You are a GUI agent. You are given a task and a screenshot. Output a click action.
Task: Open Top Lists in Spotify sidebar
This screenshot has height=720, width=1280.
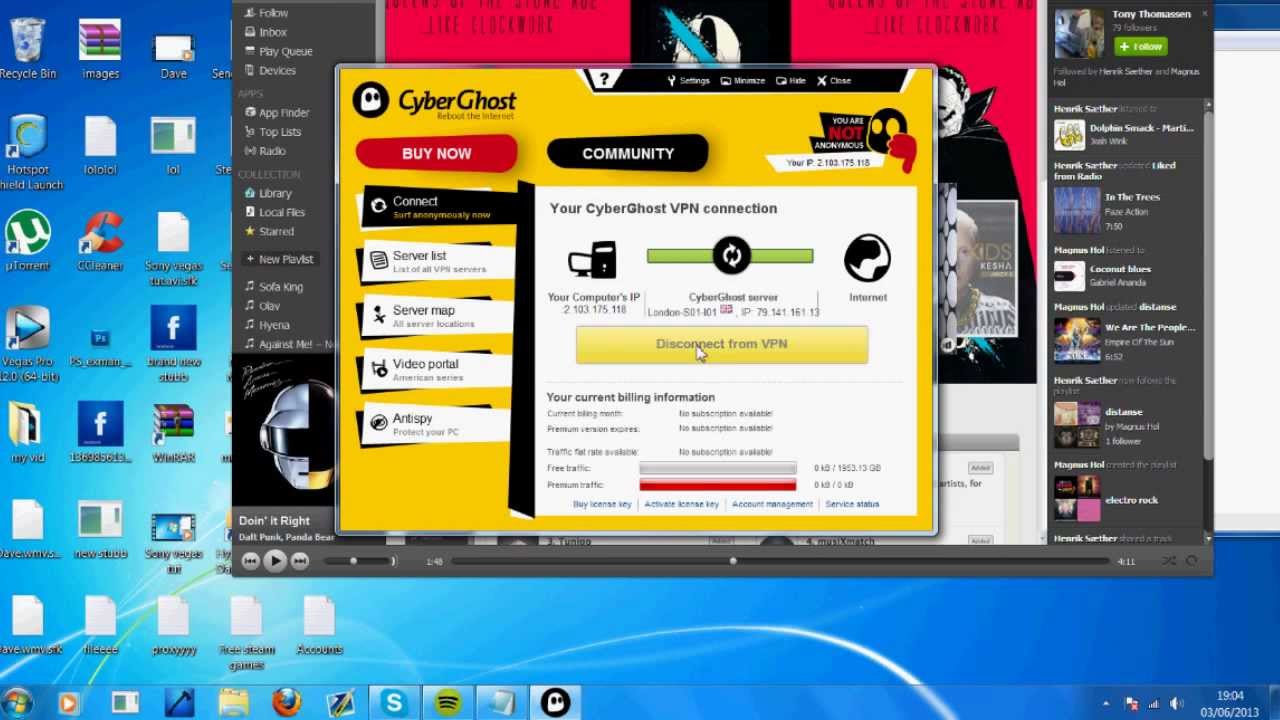point(273,132)
